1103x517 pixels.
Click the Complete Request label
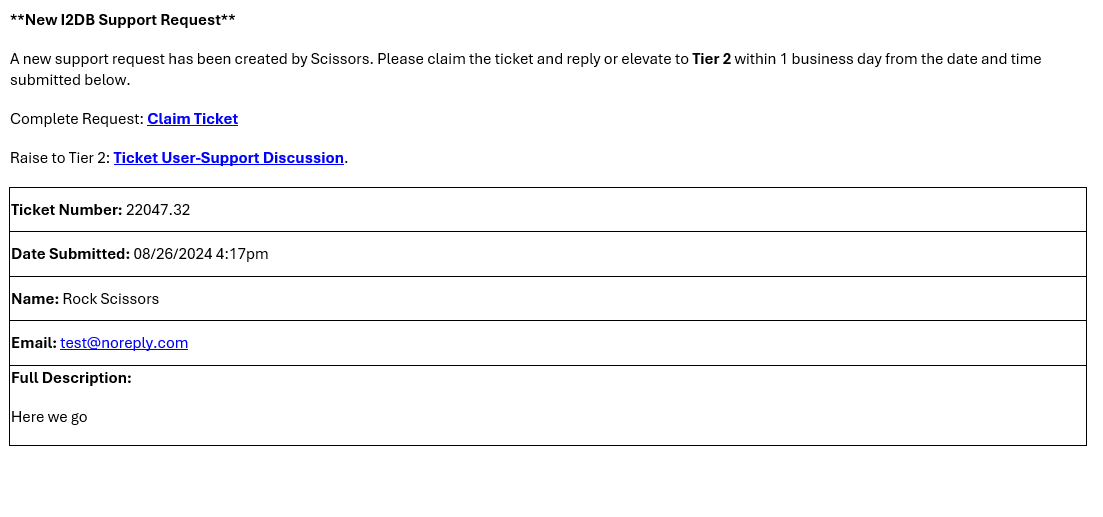click(77, 119)
